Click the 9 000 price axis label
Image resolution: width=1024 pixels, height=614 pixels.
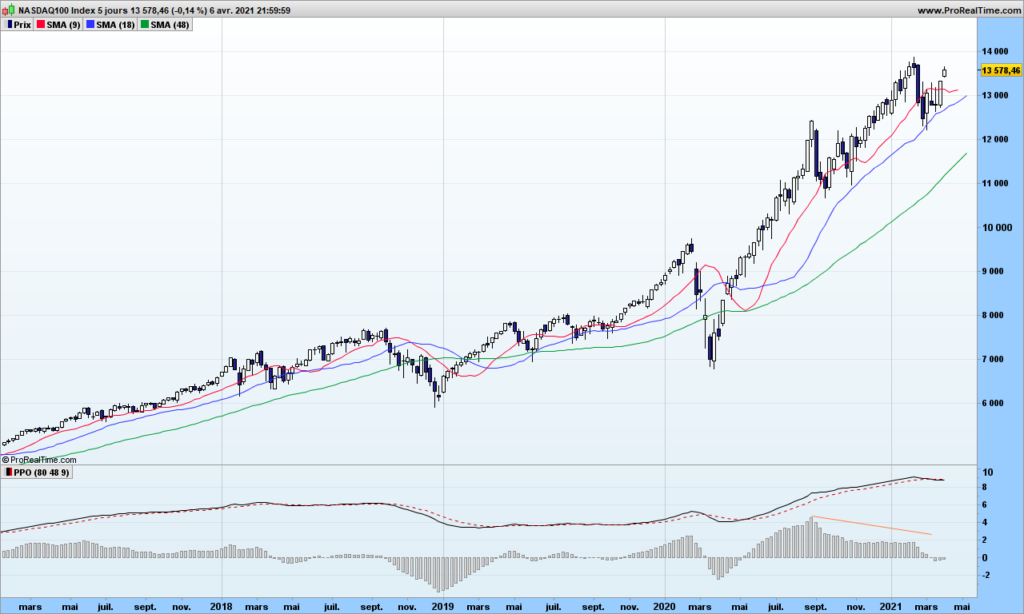[x=993, y=272]
